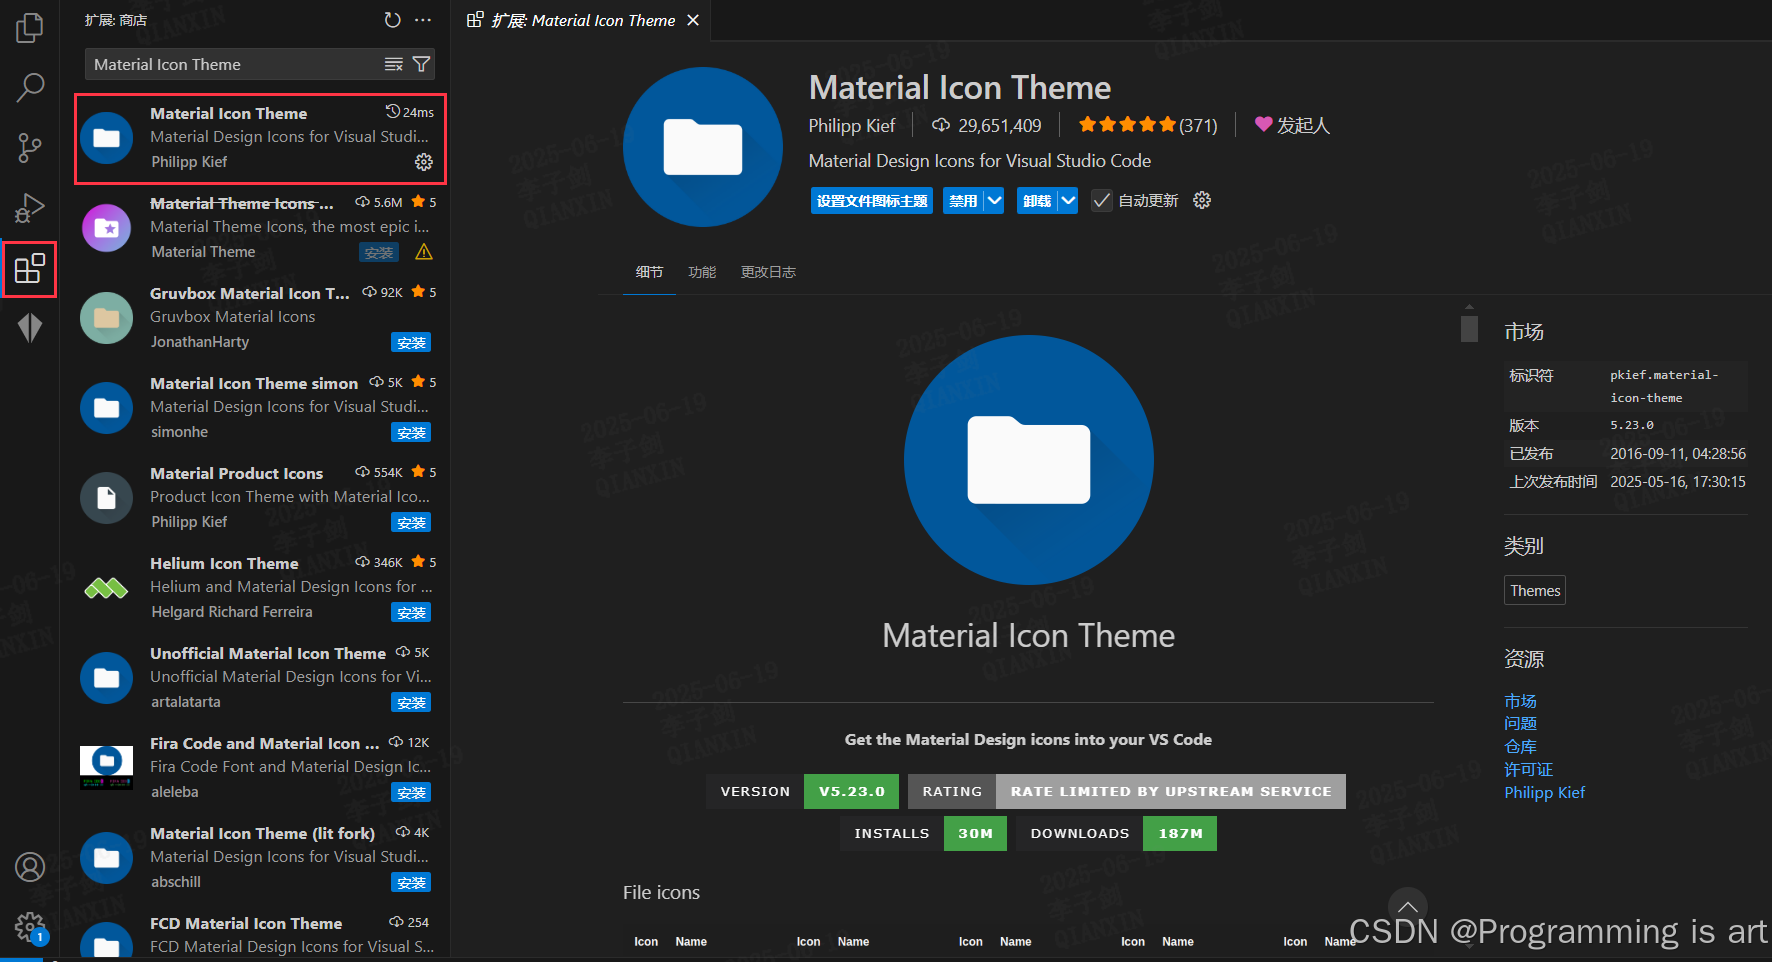Screen dimensions: 1772x962
Task: Click Set File Icon Theme button
Action: point(872,200)
